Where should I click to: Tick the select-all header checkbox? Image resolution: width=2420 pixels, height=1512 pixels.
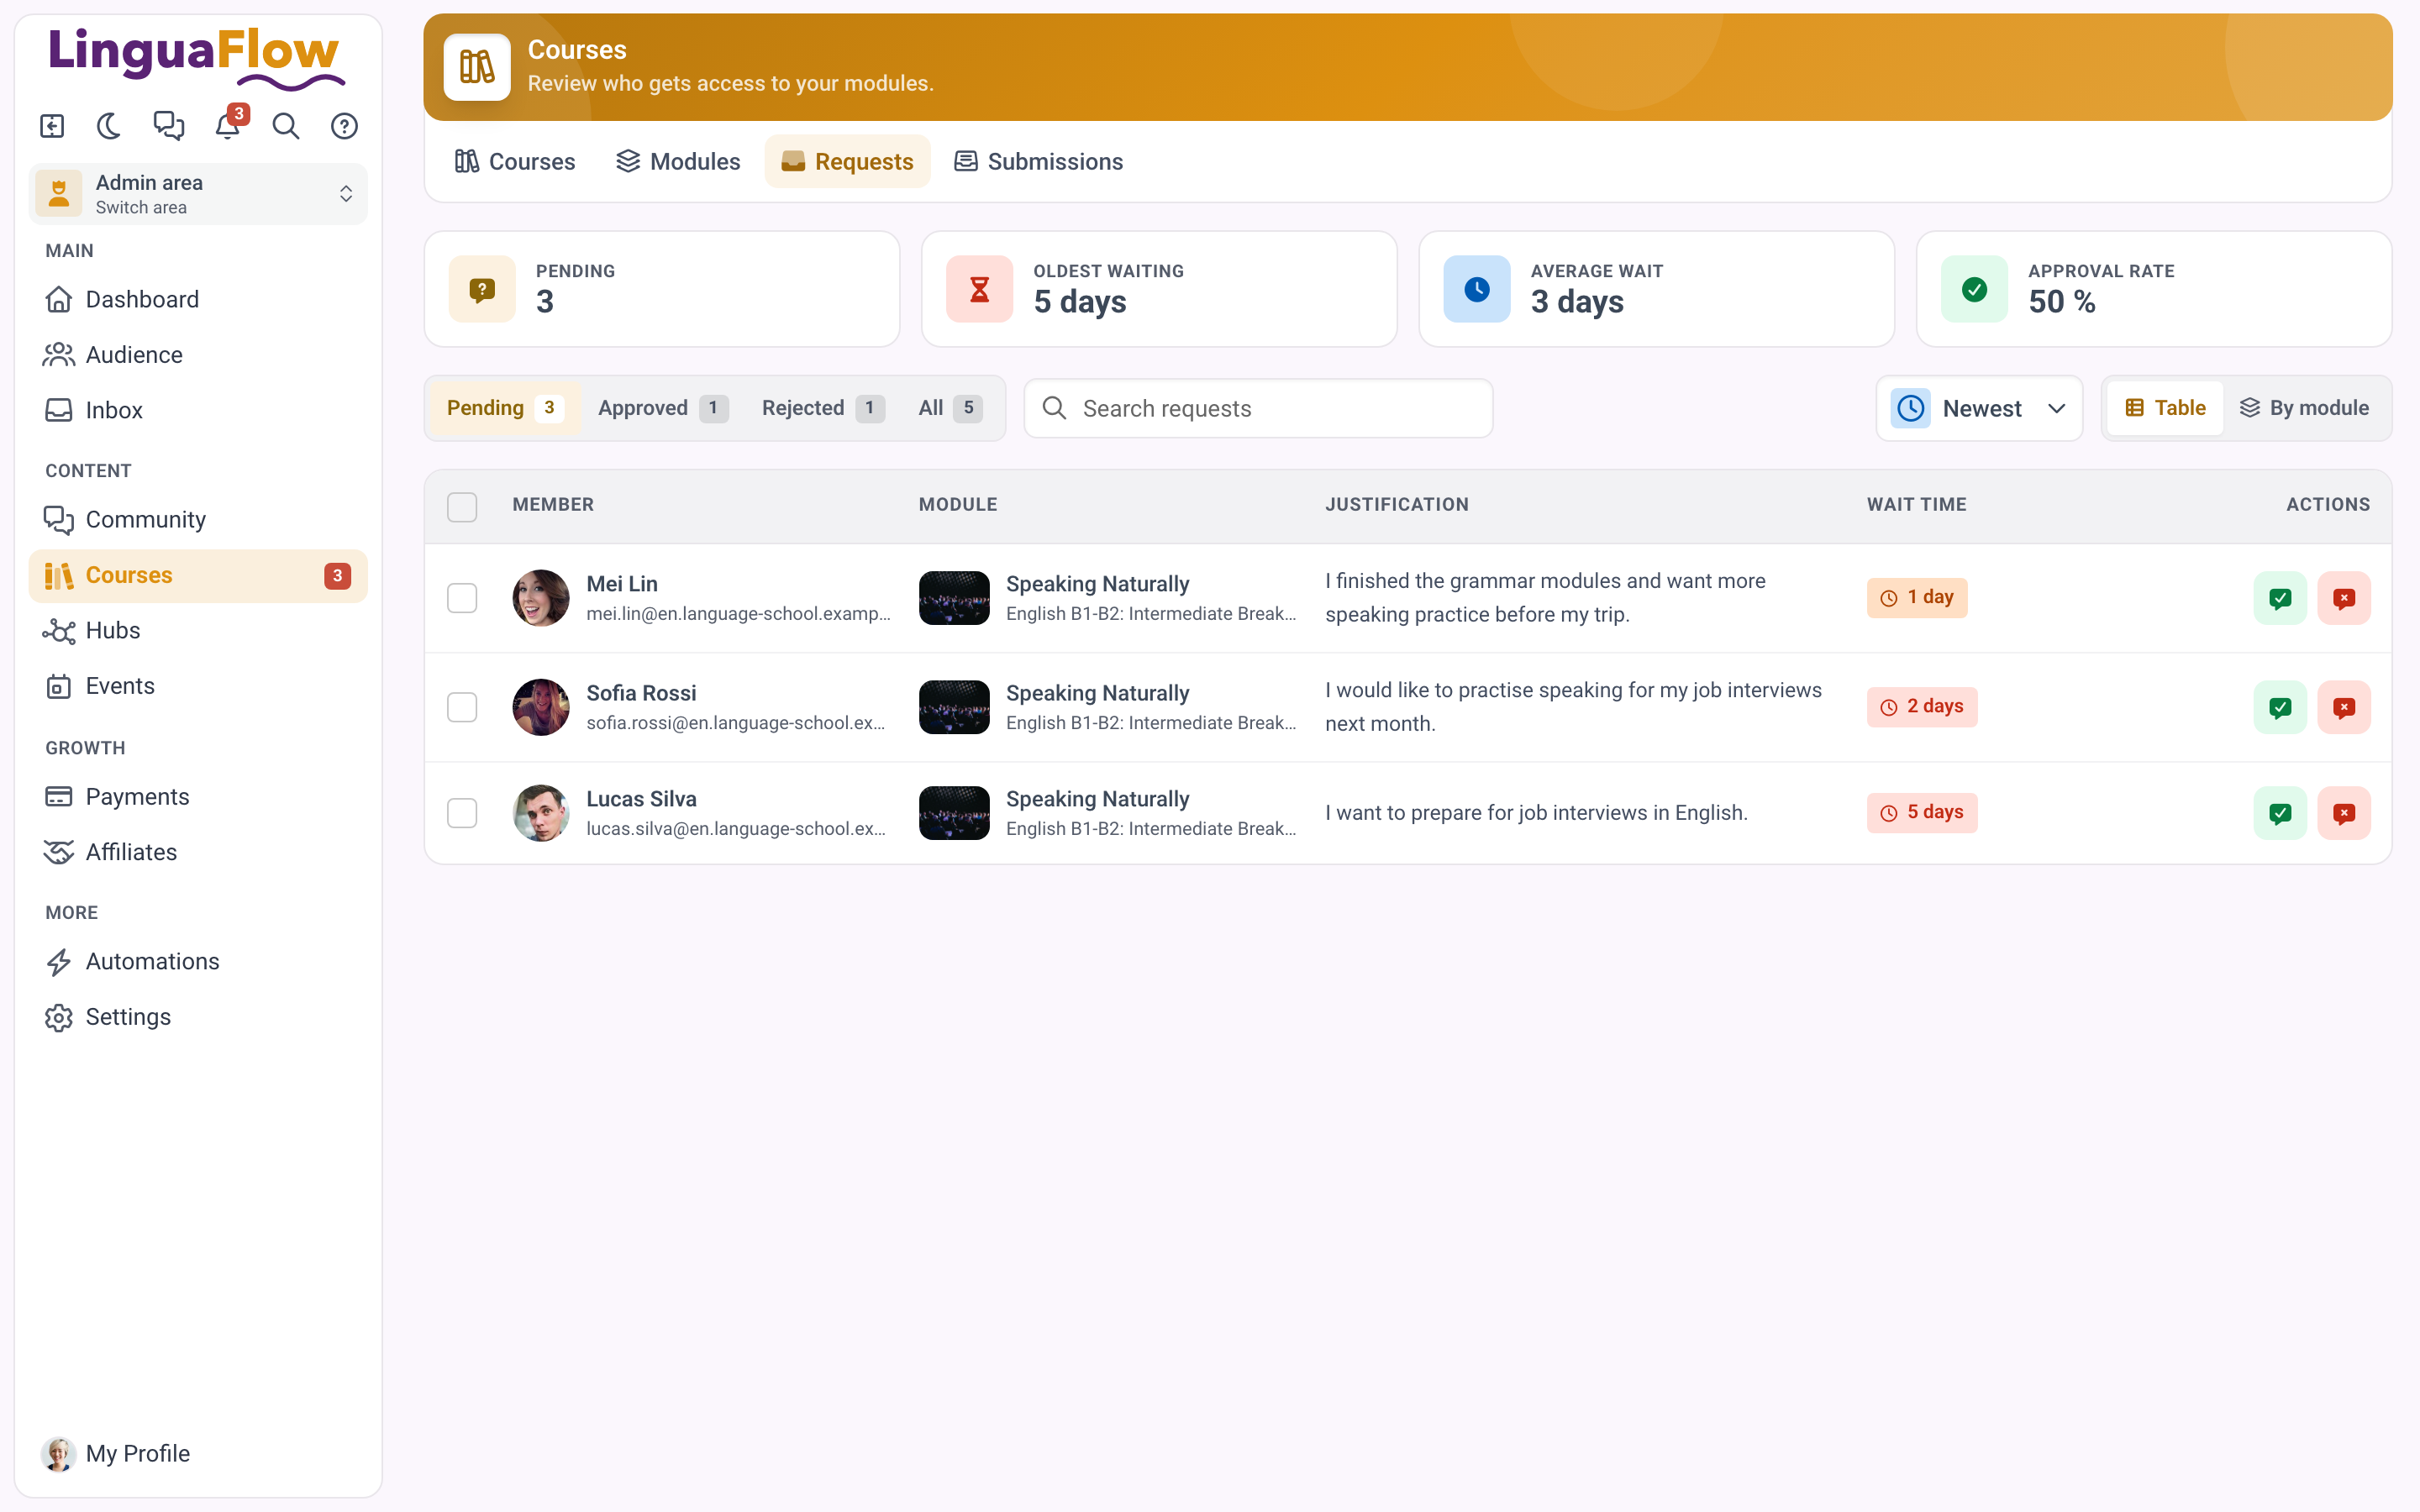click(x=462, y=507)
